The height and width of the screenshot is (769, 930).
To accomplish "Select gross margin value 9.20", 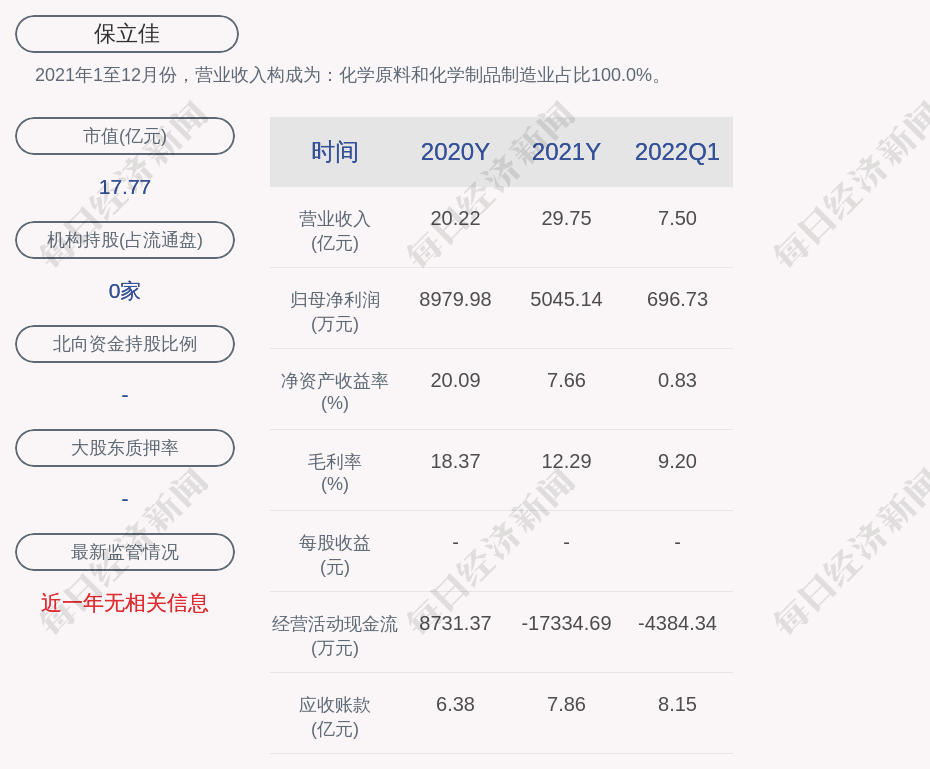I will click(x=677, y=461).
